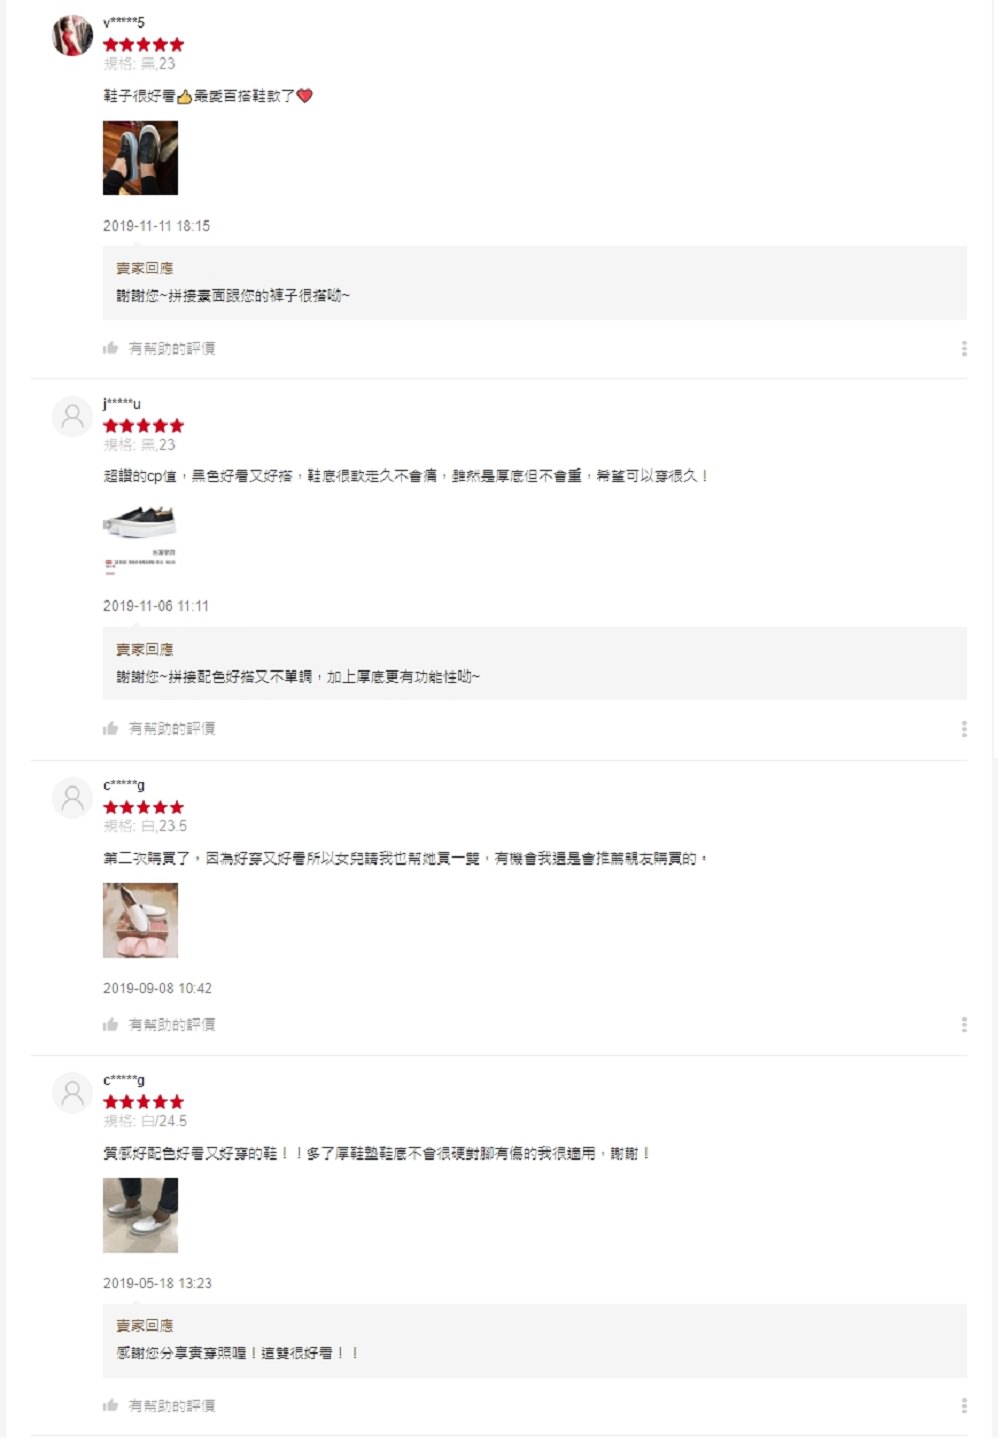Open photo of worn silver shoes

point(140,1215)
